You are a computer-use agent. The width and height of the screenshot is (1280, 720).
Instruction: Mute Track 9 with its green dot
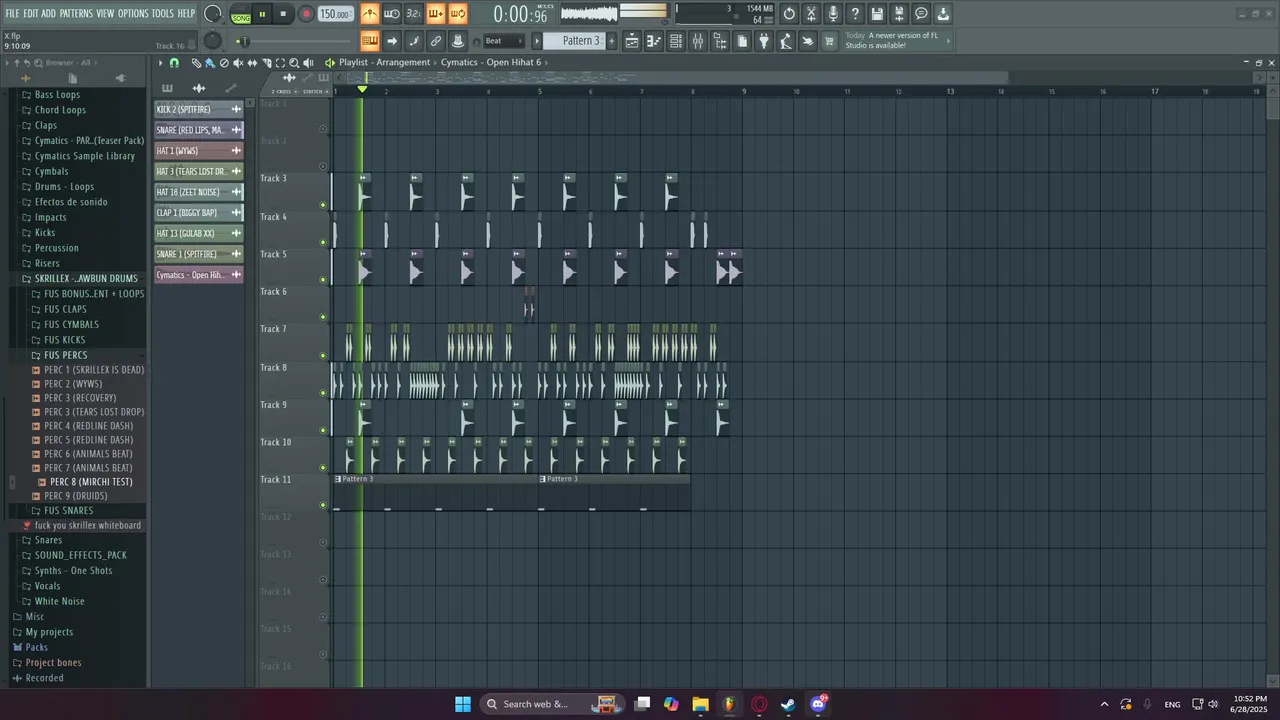[x=323, y=430]
